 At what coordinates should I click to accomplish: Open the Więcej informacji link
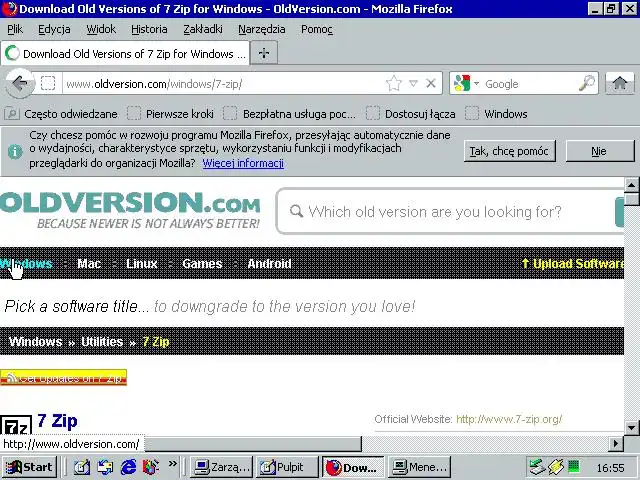[243, 163]
